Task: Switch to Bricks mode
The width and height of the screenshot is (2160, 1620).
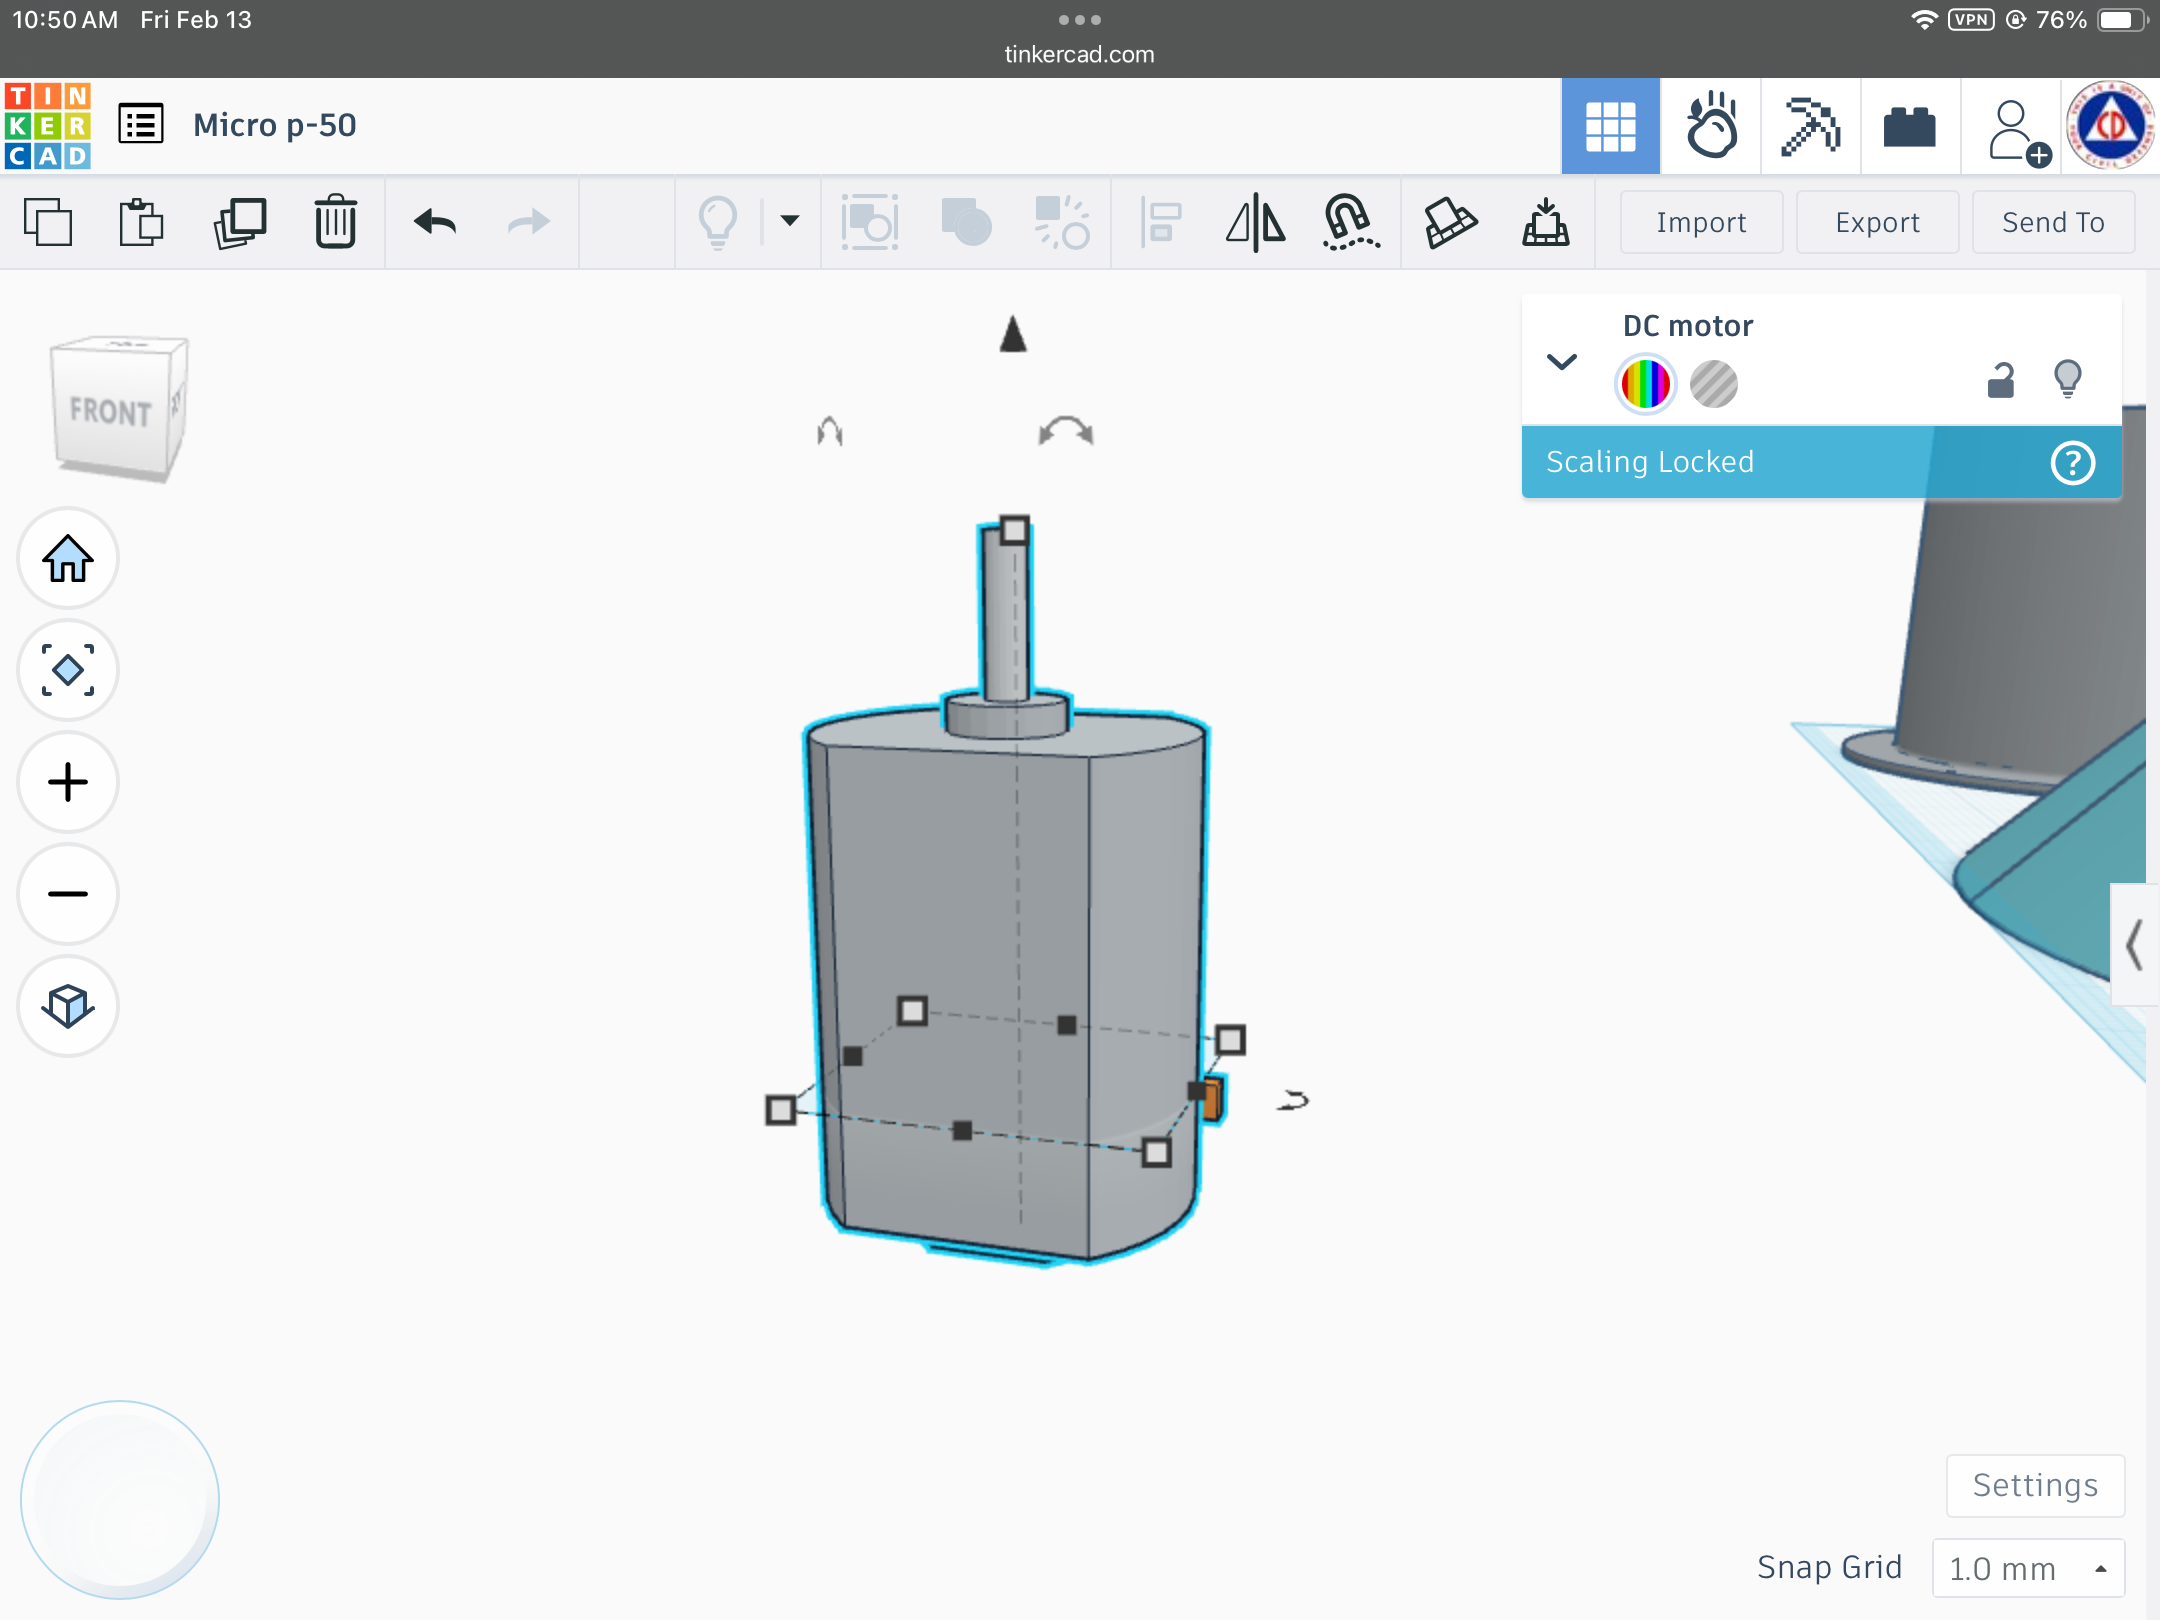Action: click(x=1910, y=126)
